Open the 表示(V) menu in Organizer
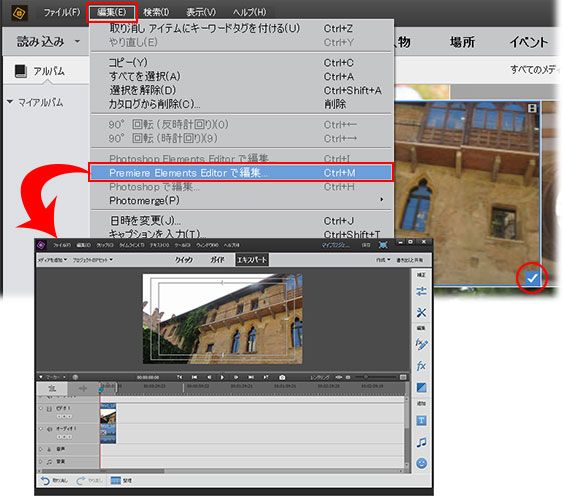This screenshot has height=496, width=563. [201, 13]
